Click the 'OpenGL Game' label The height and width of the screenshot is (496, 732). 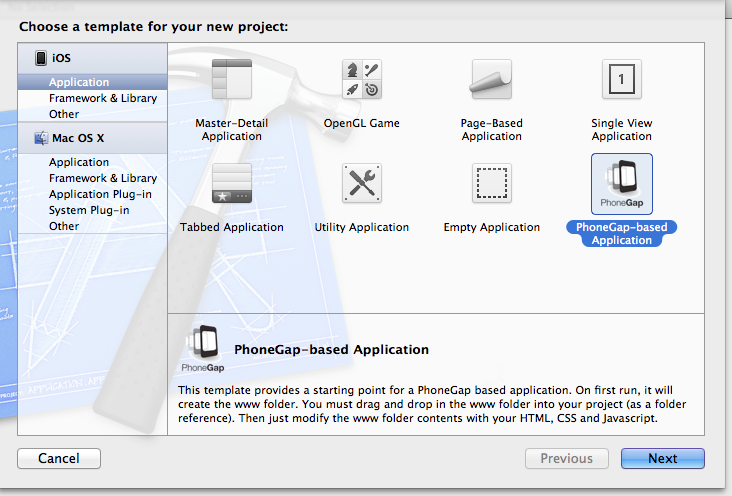pyautogui.click(x=362, y=123)
